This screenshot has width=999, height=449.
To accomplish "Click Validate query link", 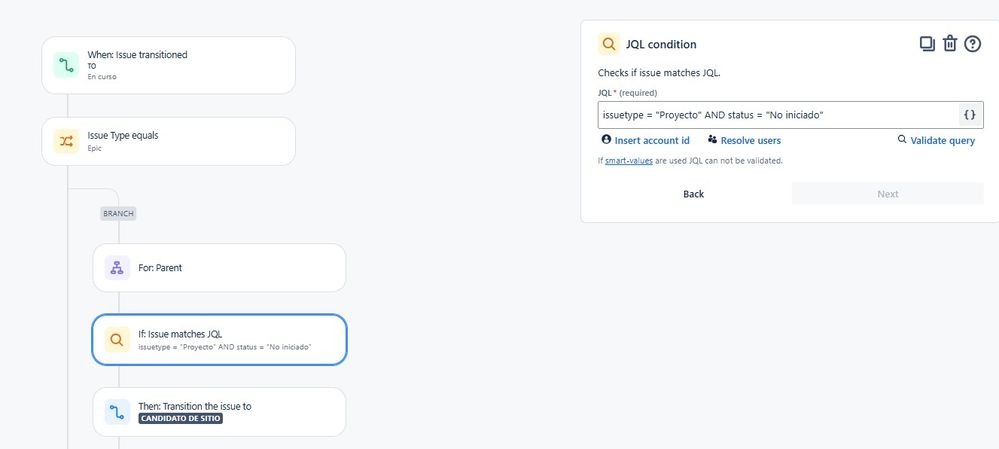I will (936, 140).
